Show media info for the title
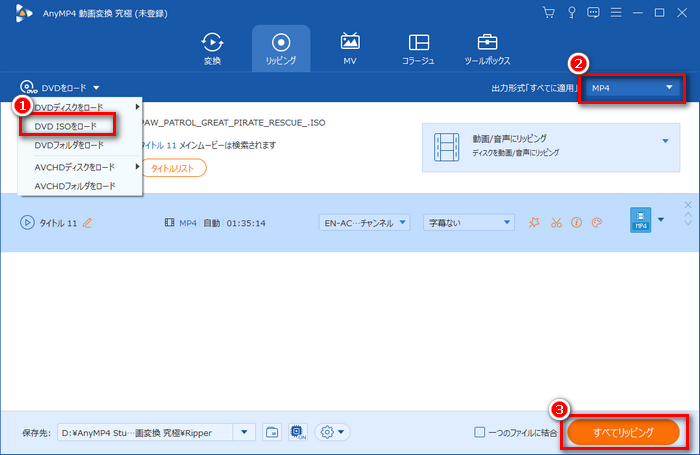The height and width of the screenshot is (455, 700). coord(576,222)
